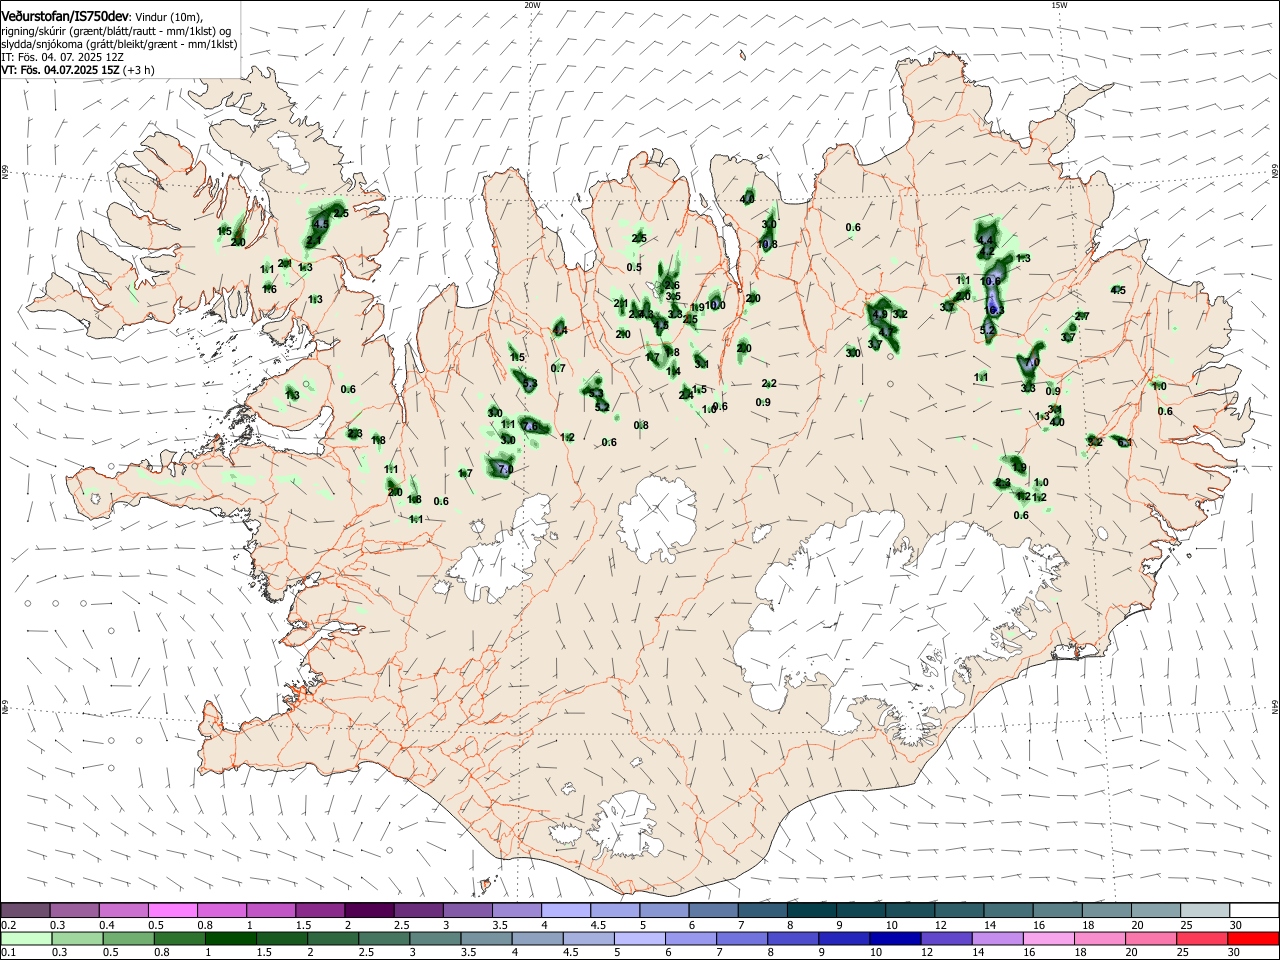Click the precipitation value 10.8 on the map

pyautogui.click(x=767, y=245)
